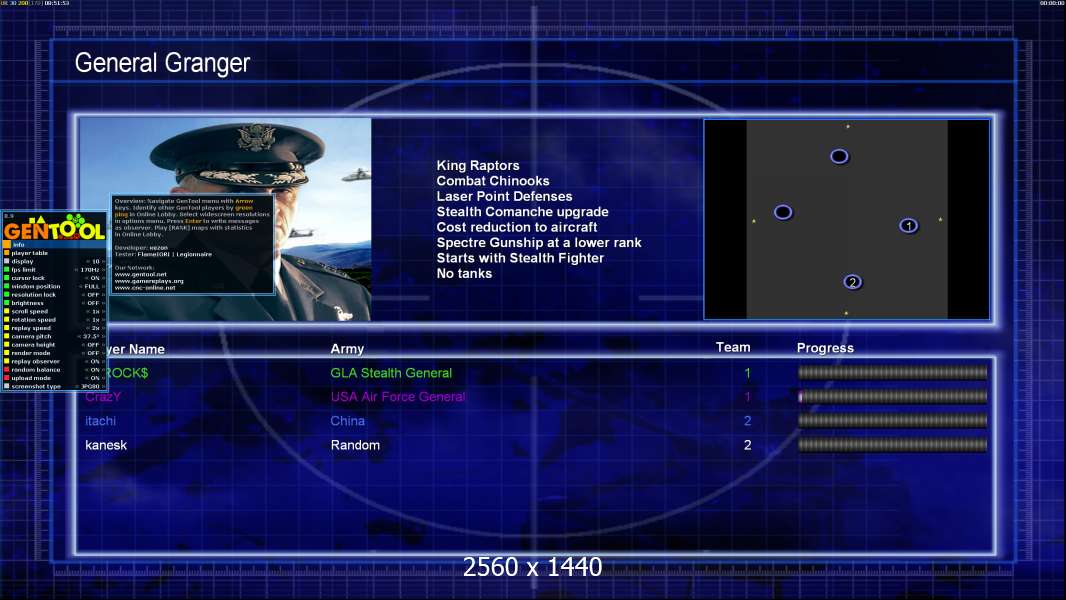The width and height of the screenshot is (1066, 600).
Task: Click the unnumbered left start marker on minimap
Action: point(783,212)
